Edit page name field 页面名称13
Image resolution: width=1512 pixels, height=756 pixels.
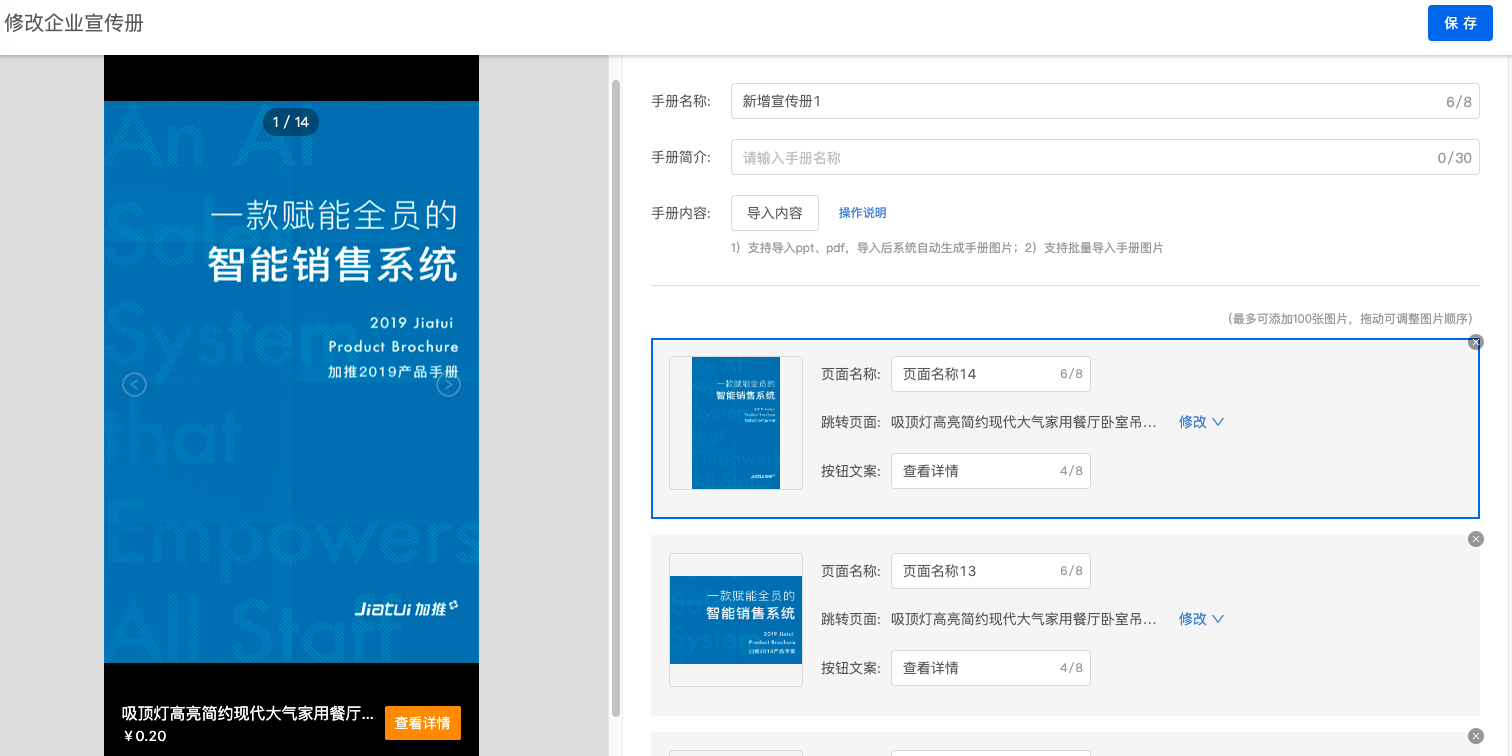990,571
